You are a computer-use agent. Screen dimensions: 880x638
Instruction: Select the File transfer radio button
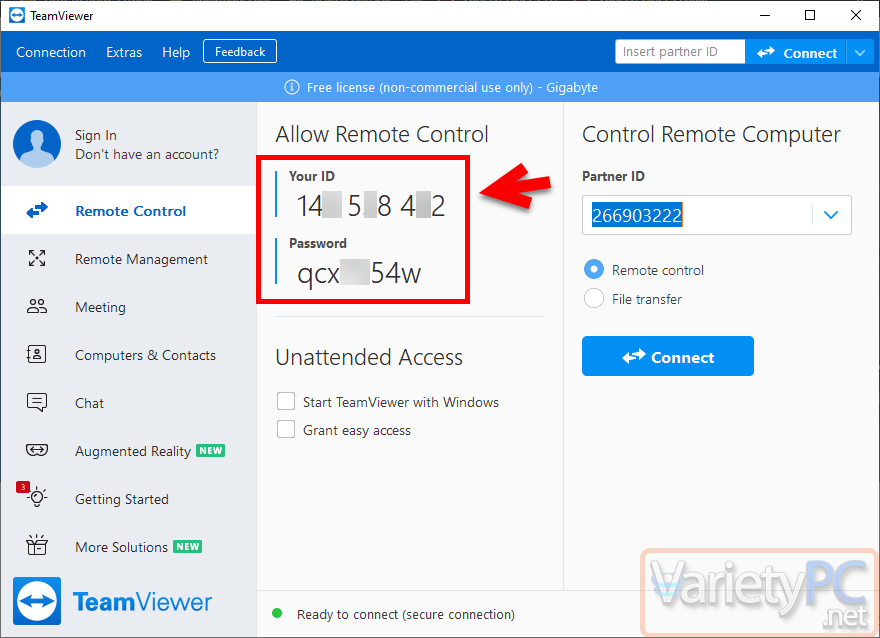pos(594,298)
